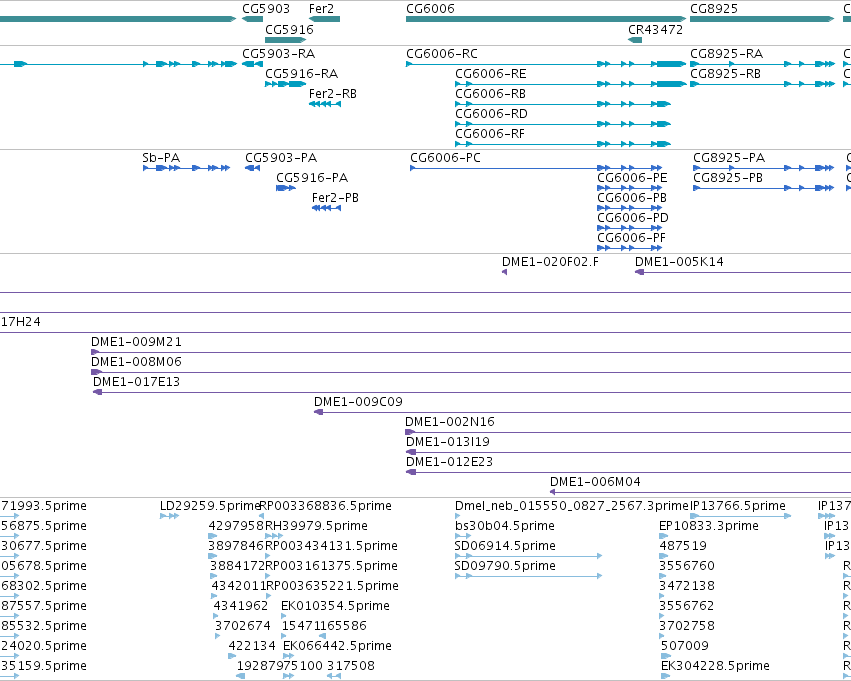
Task: Open transcript label CG6006-RF
Action: click(x=490, y=134)
